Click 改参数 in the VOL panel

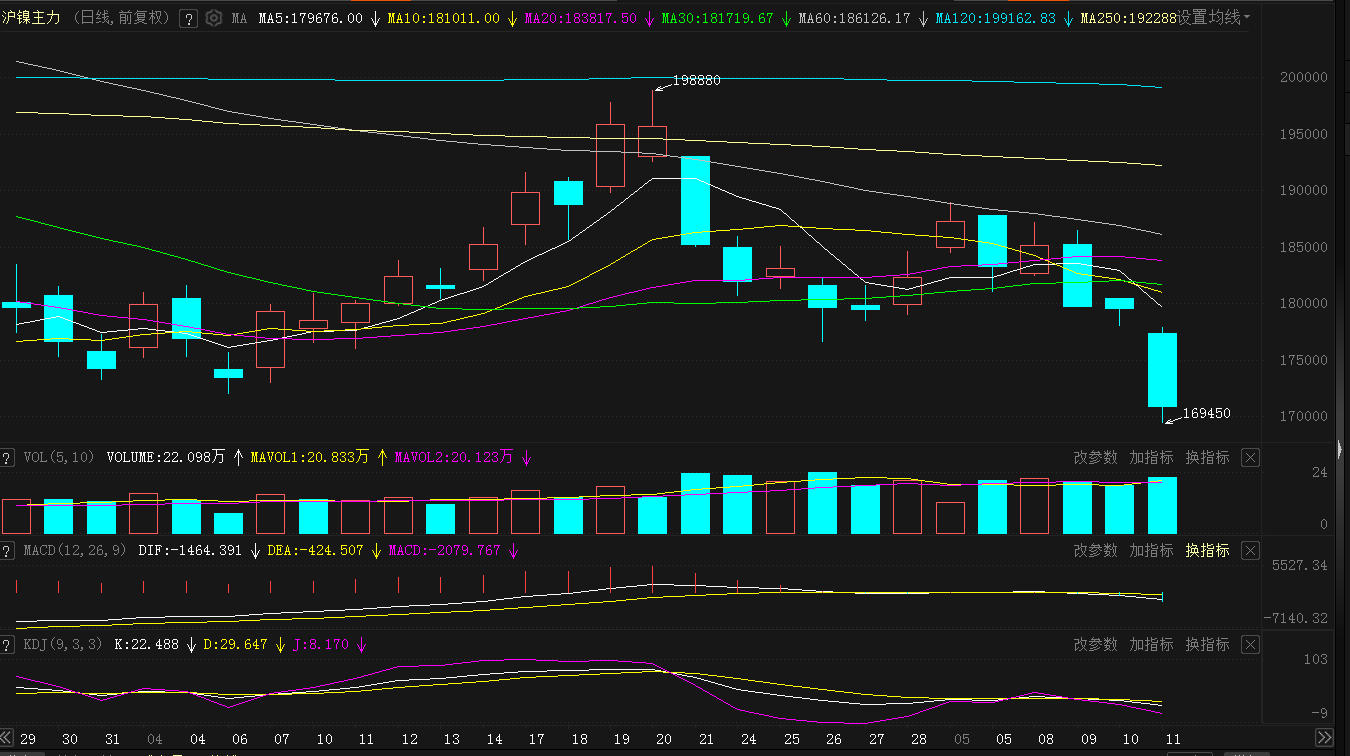click(1095, 457)
